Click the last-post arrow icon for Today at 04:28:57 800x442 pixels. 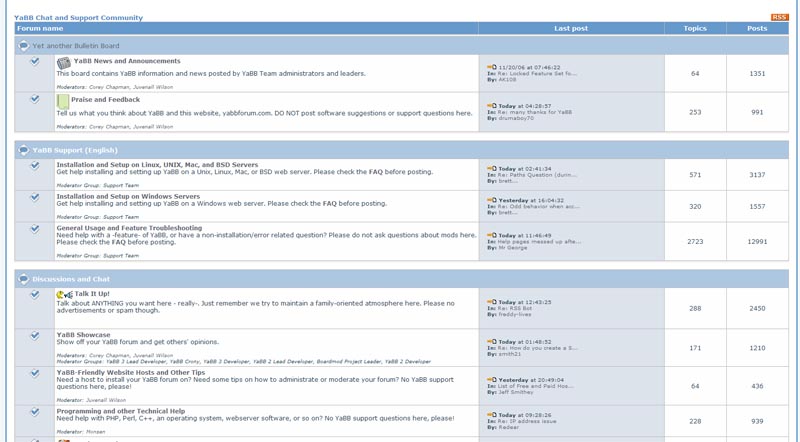pyautogui.click(x=492, y=106)
